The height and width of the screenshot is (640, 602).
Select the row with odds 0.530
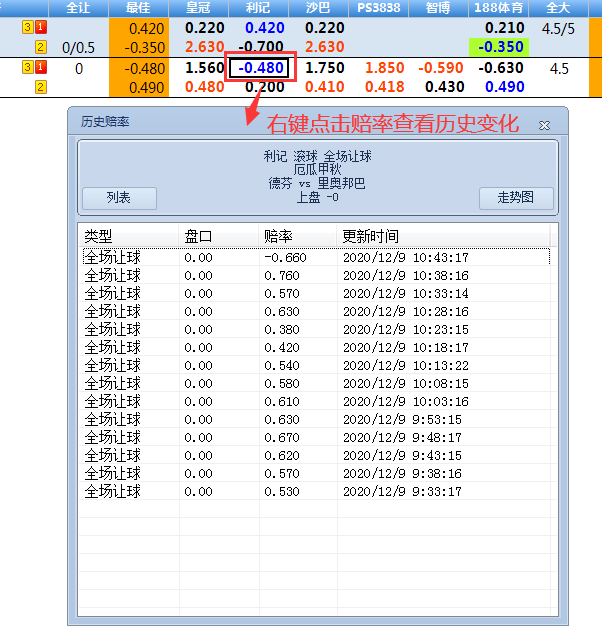pos(316,491)
